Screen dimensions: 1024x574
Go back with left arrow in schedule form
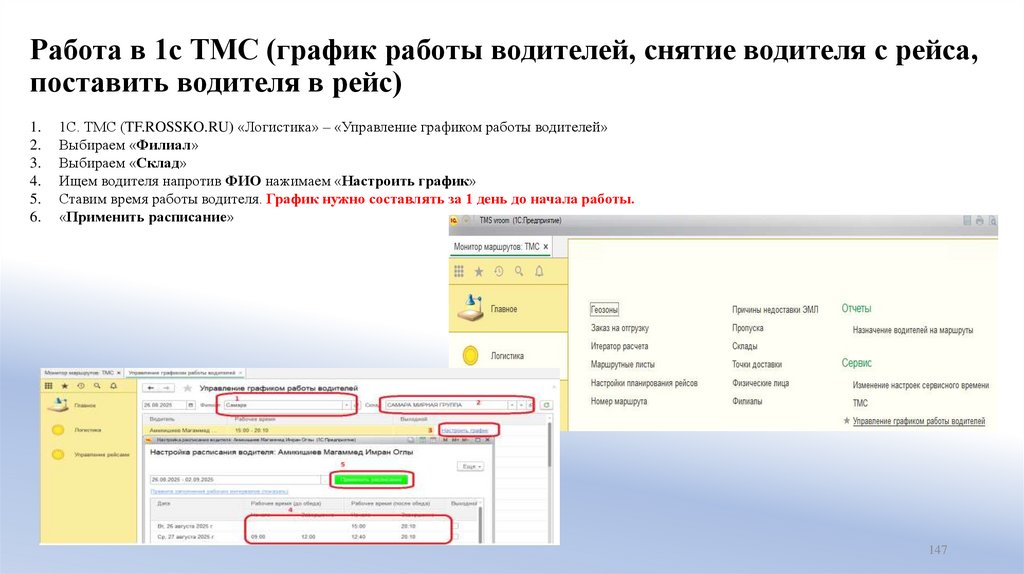(x=151, y=388)
